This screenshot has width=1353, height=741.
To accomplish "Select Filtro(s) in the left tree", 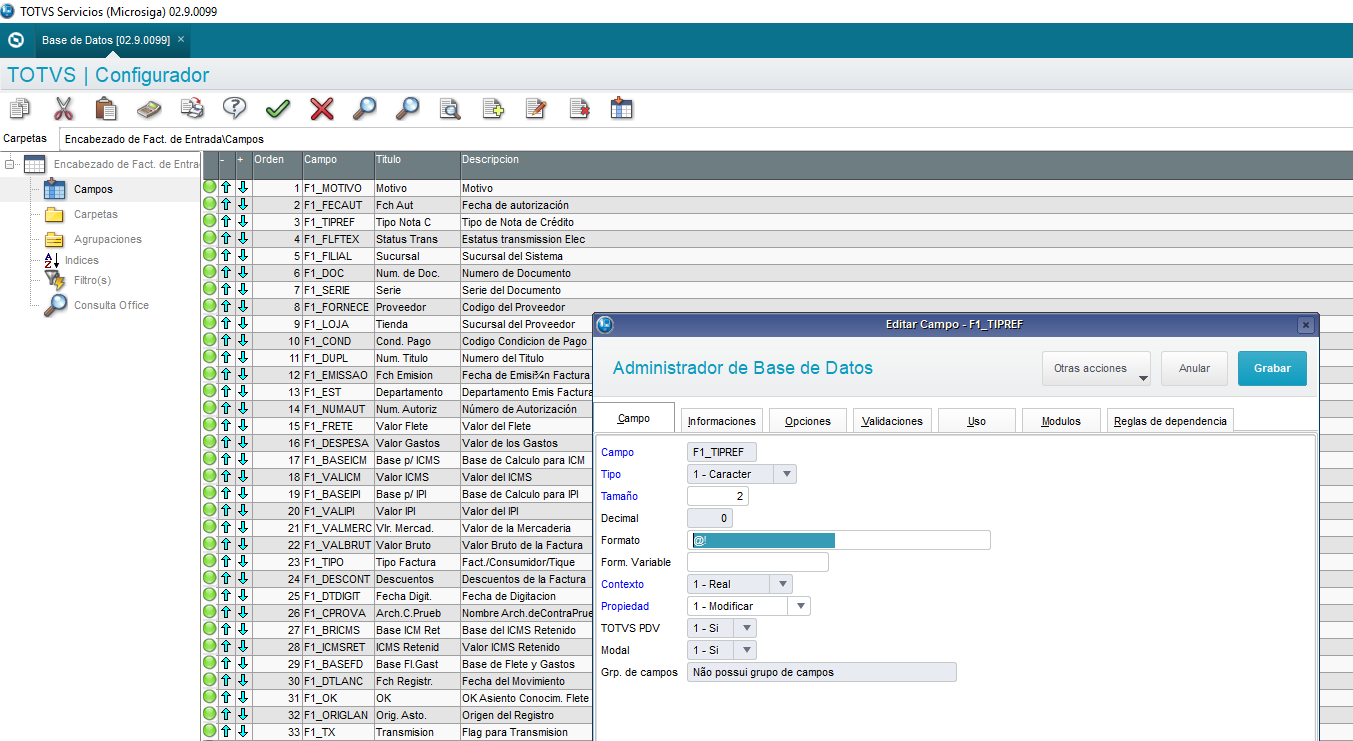I will point(92,280).
